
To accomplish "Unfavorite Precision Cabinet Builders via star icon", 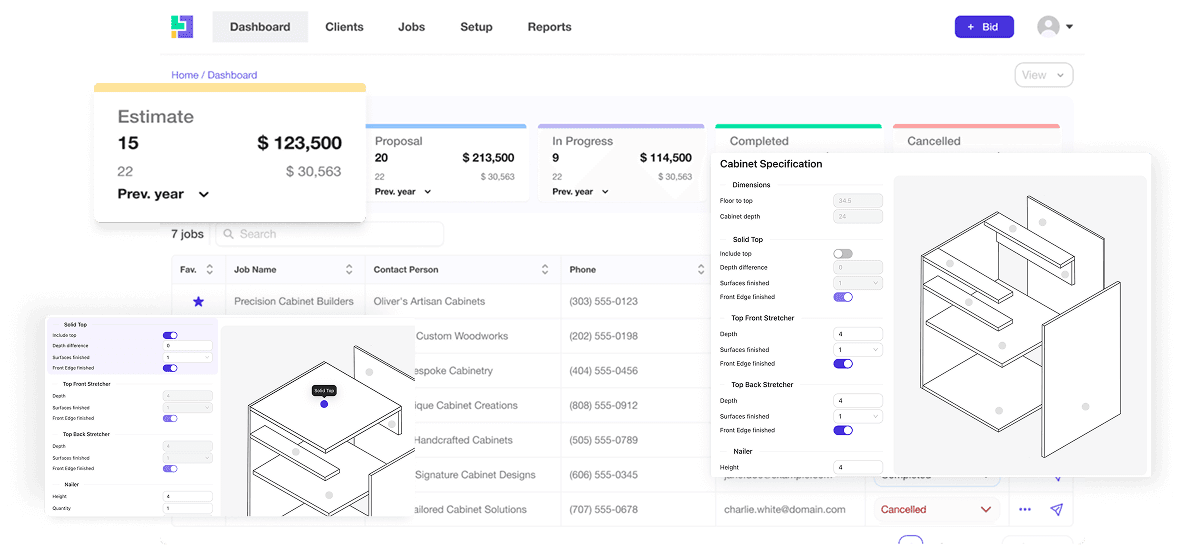I will pyautogui.click(x=198, y=301).
